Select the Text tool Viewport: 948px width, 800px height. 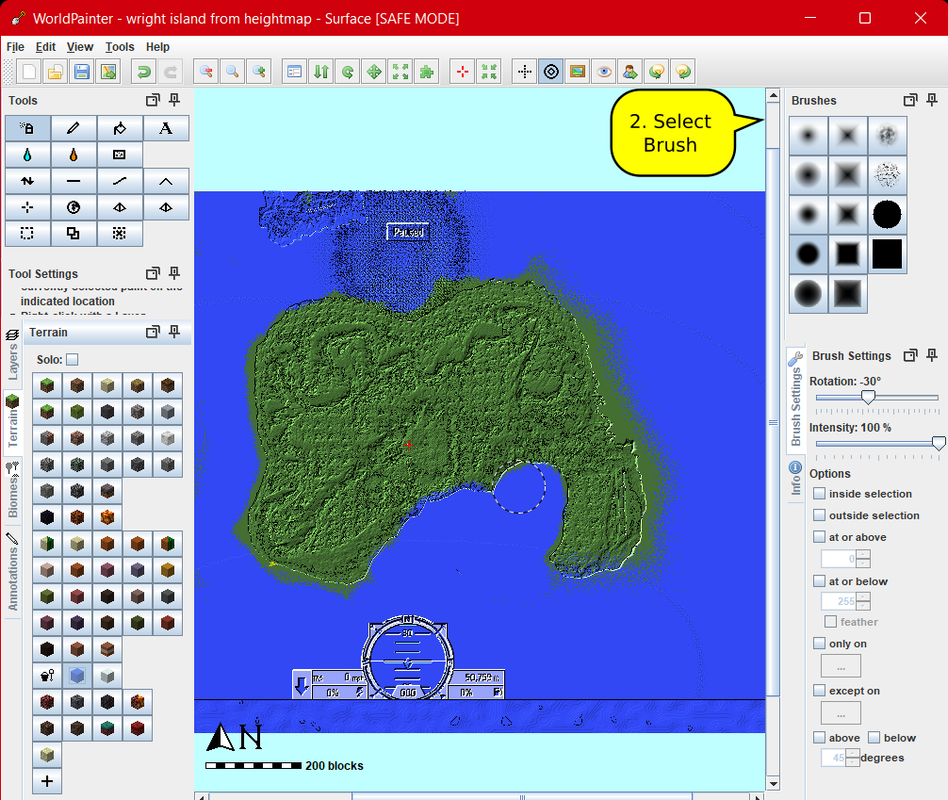(x=166, y=128)
